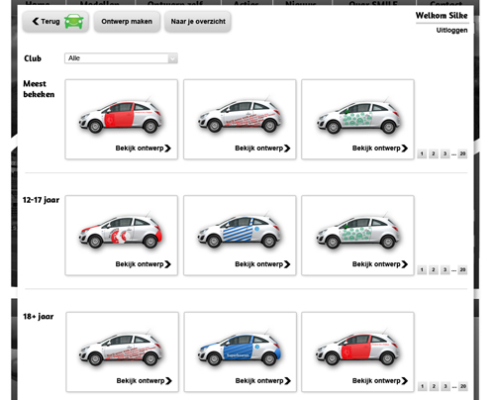The image size is (495, 400).
Task: Expand the Club dropdown arrow
Action: (x=172, y=58)
